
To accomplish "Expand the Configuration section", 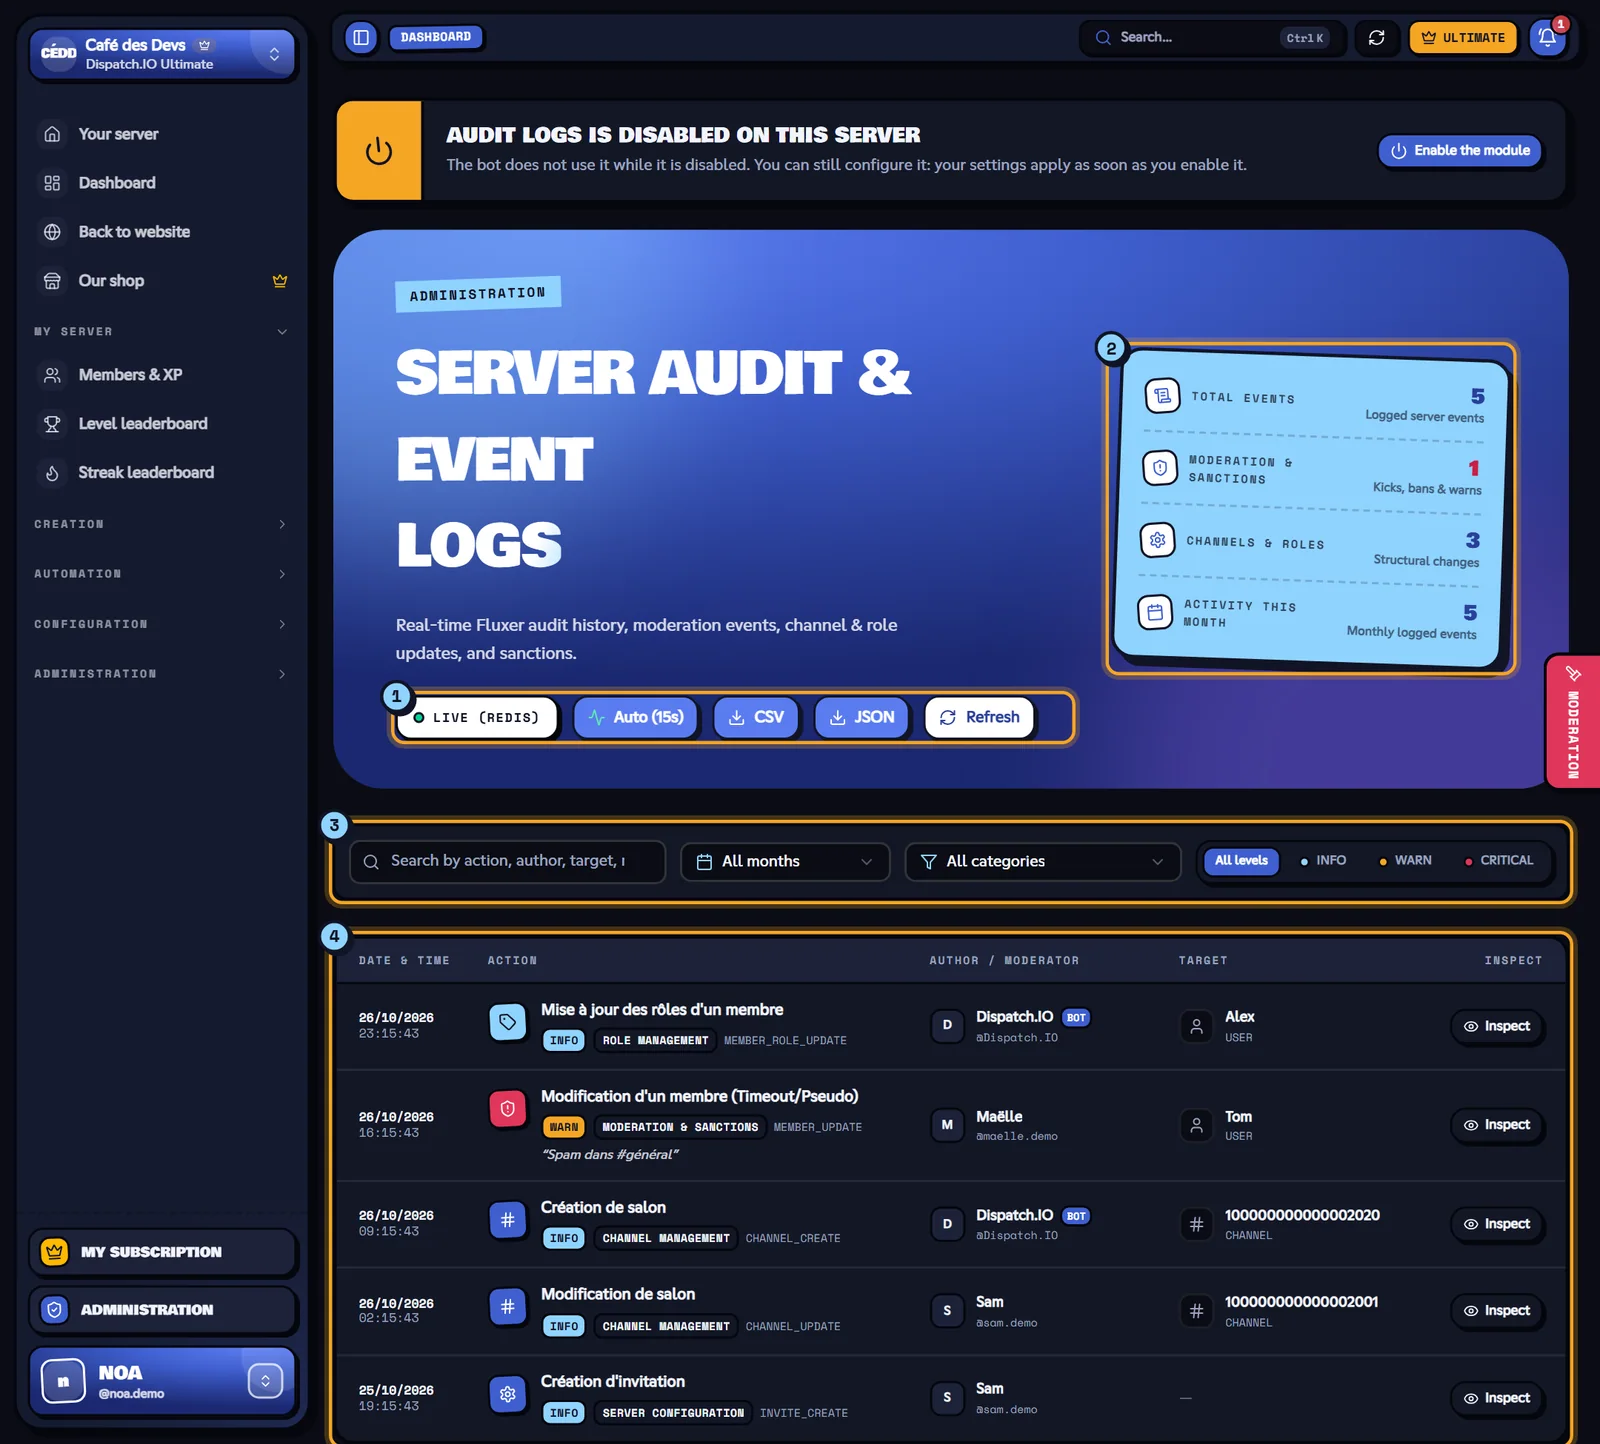I will click(161, 624).
